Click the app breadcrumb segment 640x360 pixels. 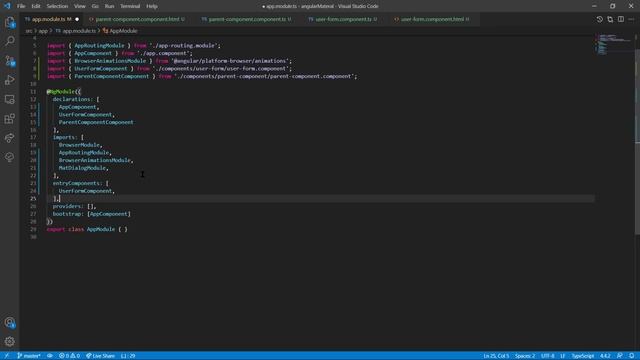click(x=43, y=31)
